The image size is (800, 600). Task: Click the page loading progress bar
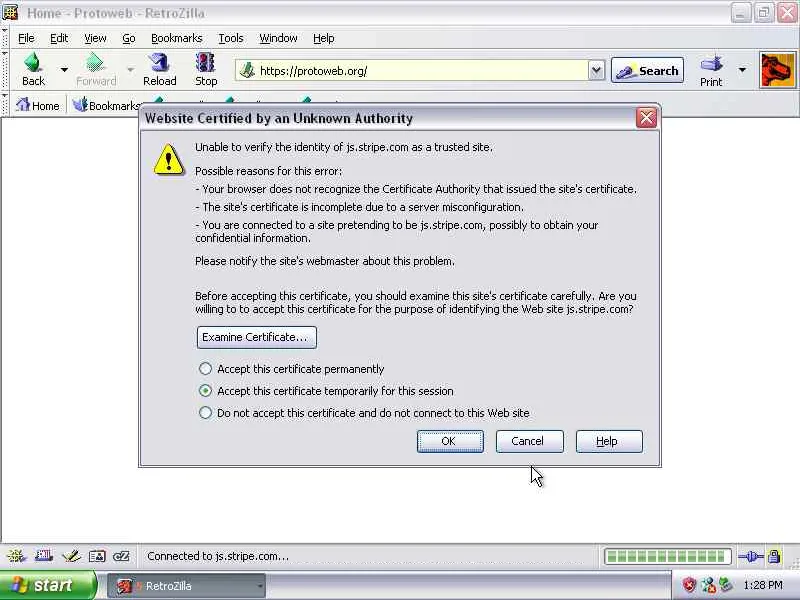667,556
